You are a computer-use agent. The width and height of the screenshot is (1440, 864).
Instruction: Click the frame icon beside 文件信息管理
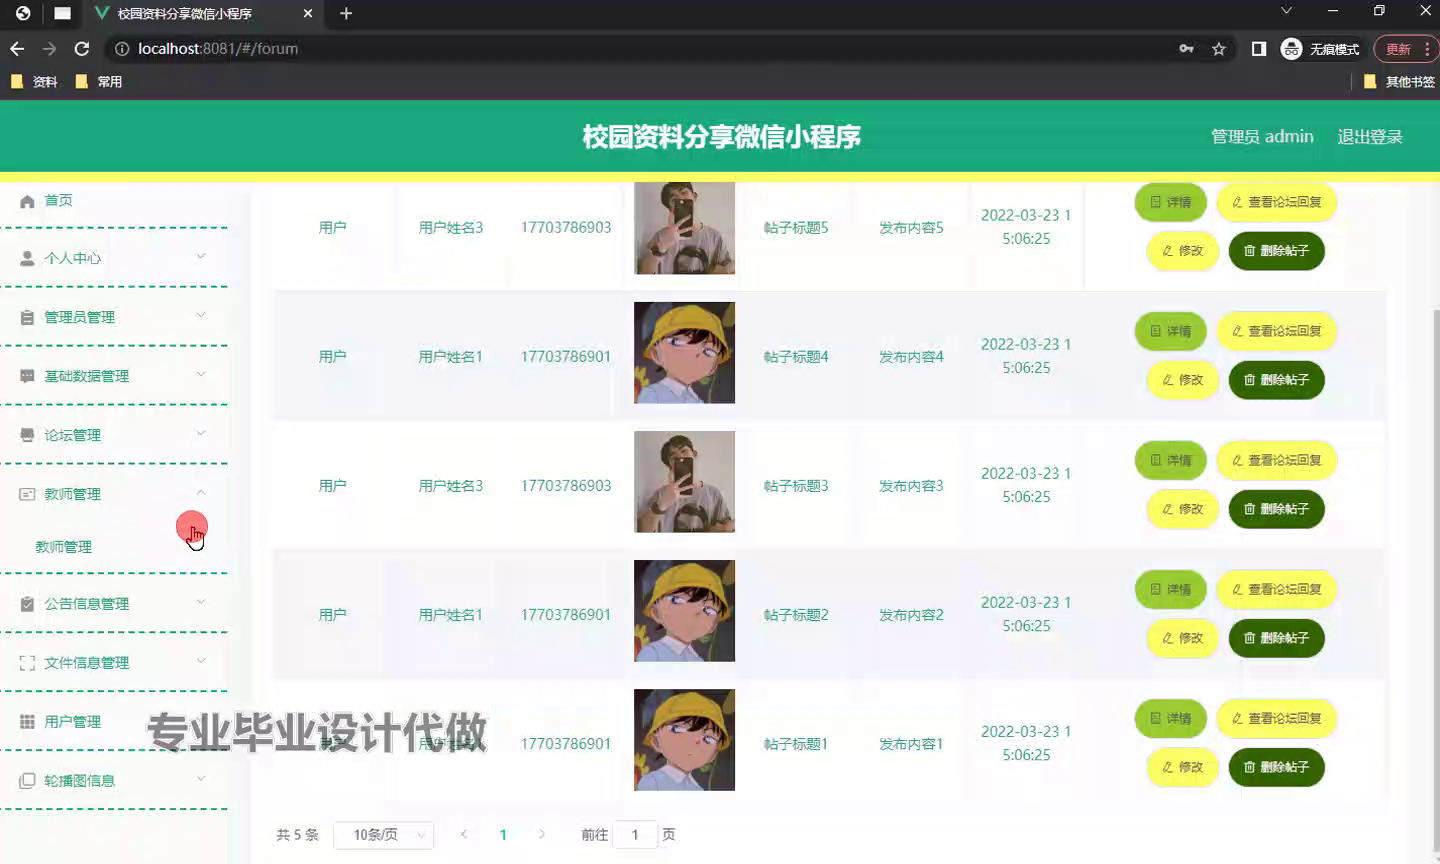tap(27, 663)
